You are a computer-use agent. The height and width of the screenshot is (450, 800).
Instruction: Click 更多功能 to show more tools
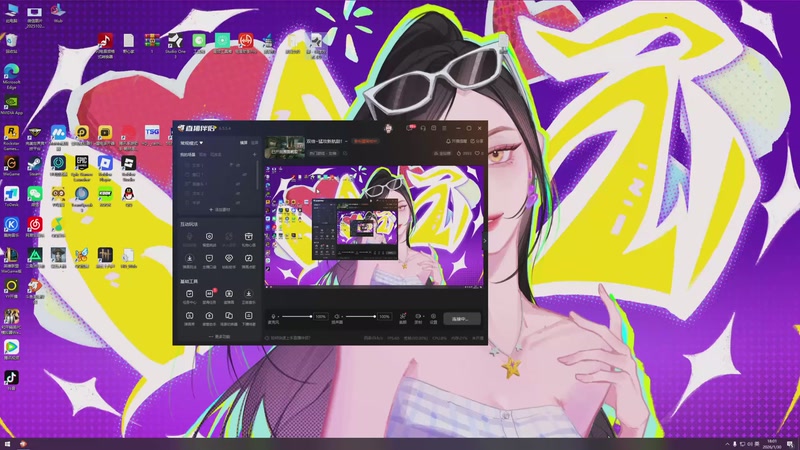[219, 337]
